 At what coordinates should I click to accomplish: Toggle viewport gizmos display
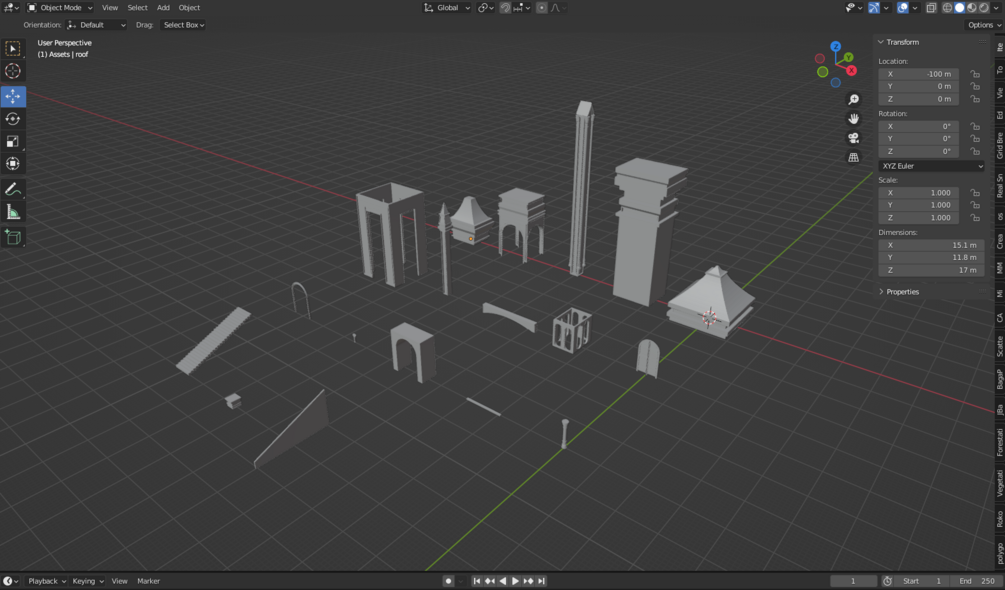pos(874,8)
